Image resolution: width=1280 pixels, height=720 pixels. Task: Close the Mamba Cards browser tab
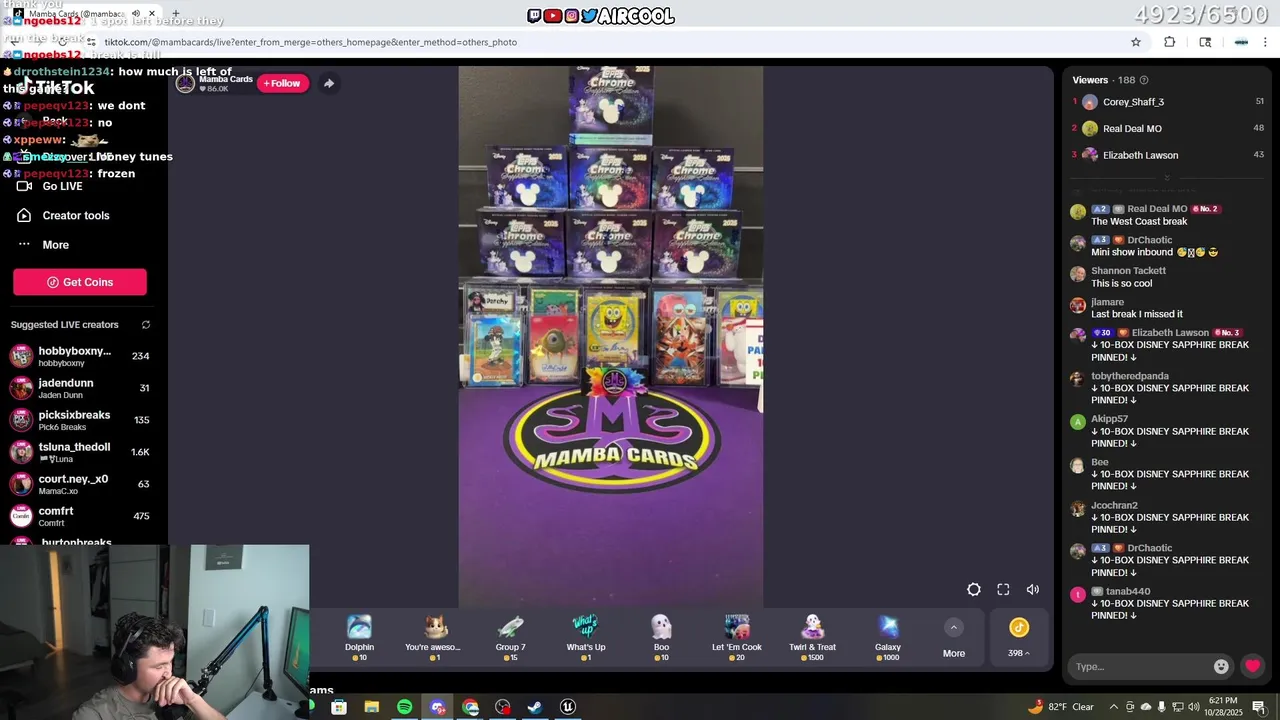pos(152,13)
